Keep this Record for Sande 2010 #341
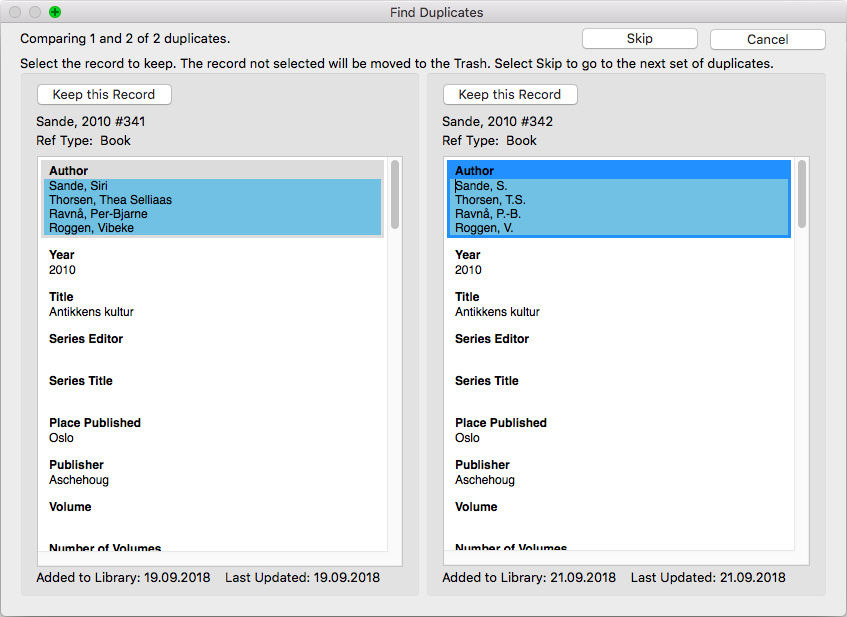Viewport: 847px width, 617px height. pos(104,95)
